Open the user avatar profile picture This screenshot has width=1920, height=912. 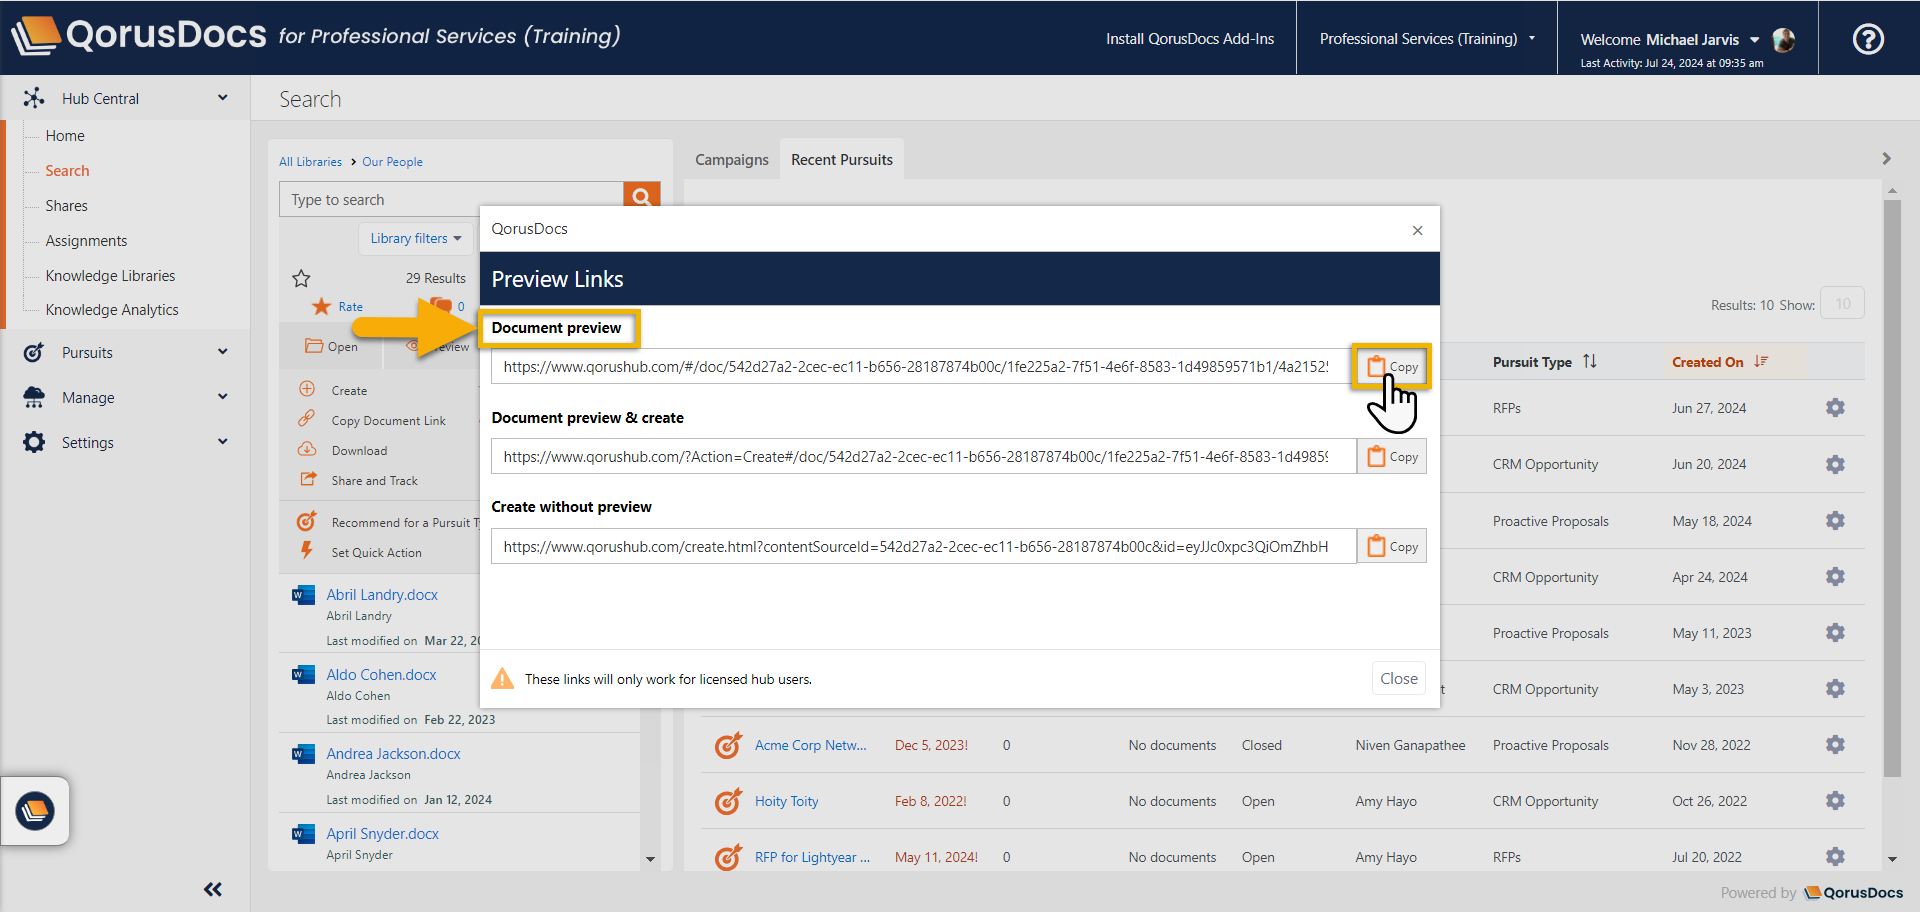(x=1783, y=40)
